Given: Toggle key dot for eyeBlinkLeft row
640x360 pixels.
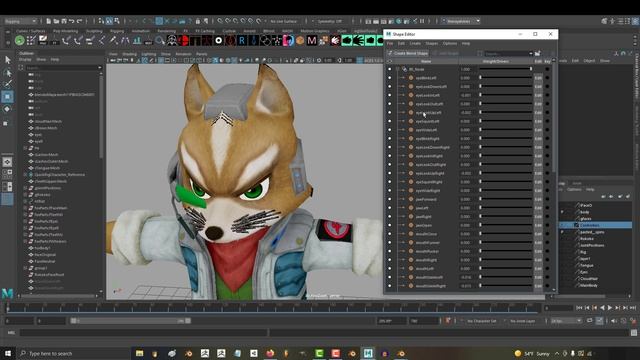Looking at the screenshot, I should [547, 78].
